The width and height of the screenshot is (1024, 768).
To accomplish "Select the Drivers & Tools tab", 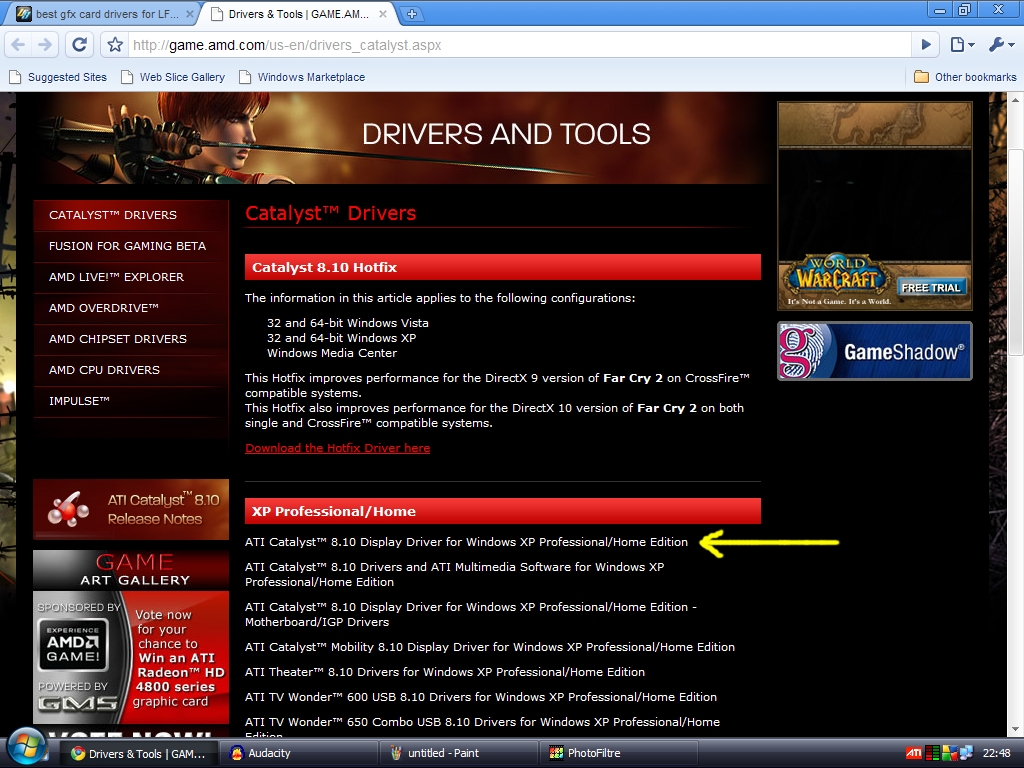I will [x=298, y=14].
